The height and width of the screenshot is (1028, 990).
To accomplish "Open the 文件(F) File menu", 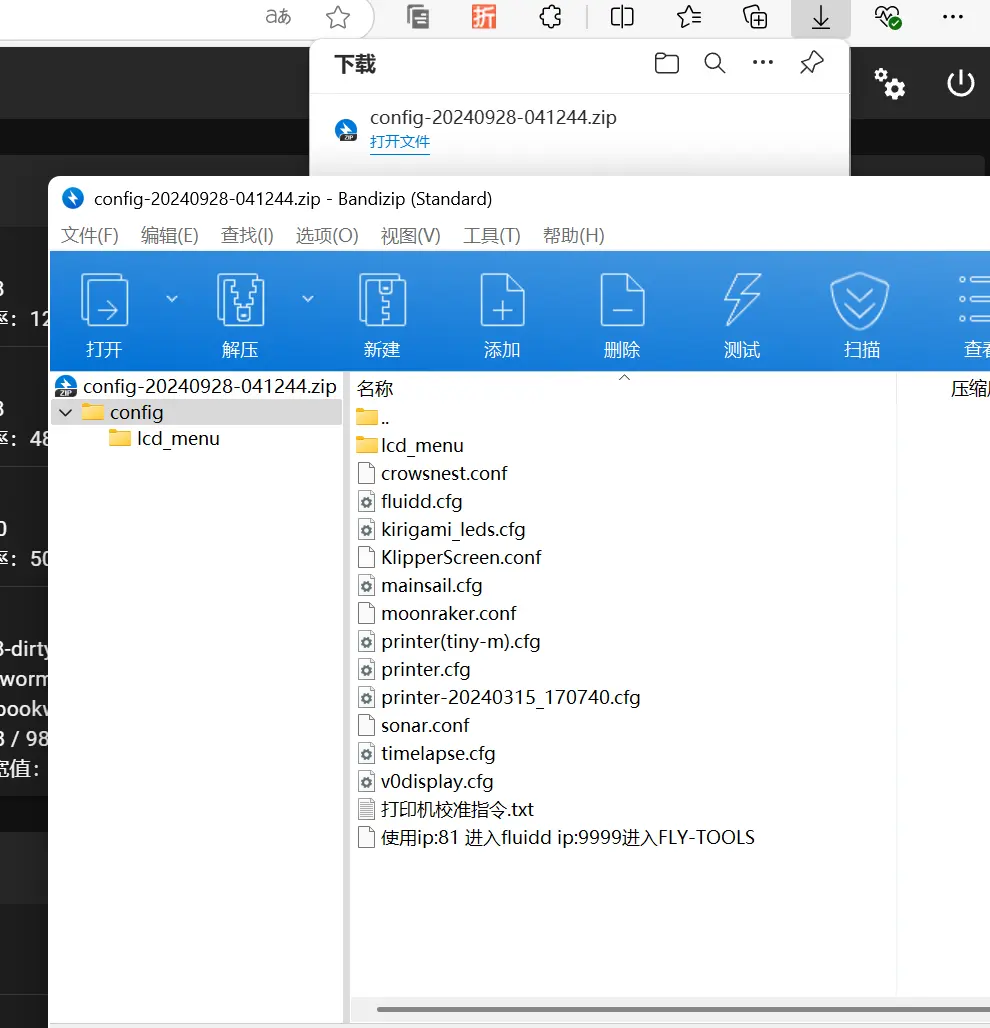I will 90,235.
